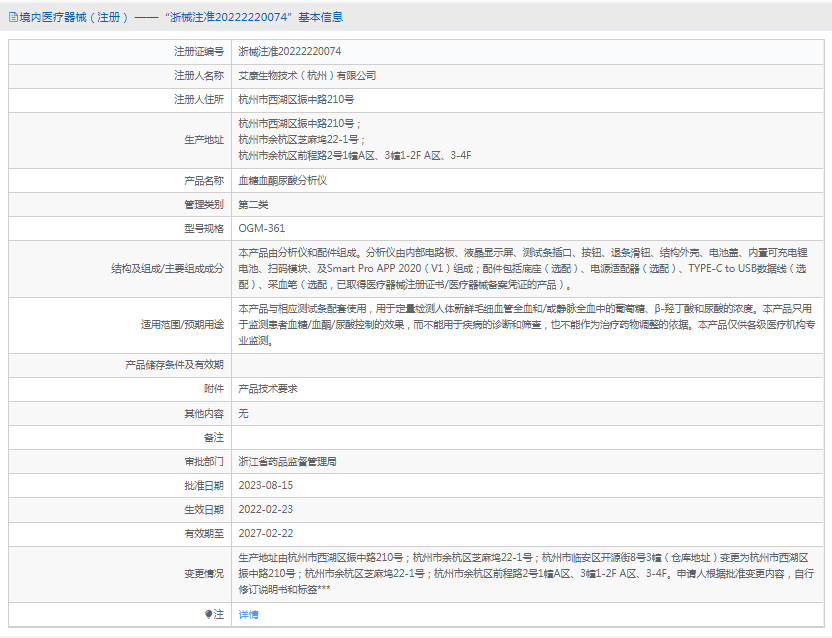Click the model value OGM-361
This screenshot has width=832, height=638.
point(262,228)
